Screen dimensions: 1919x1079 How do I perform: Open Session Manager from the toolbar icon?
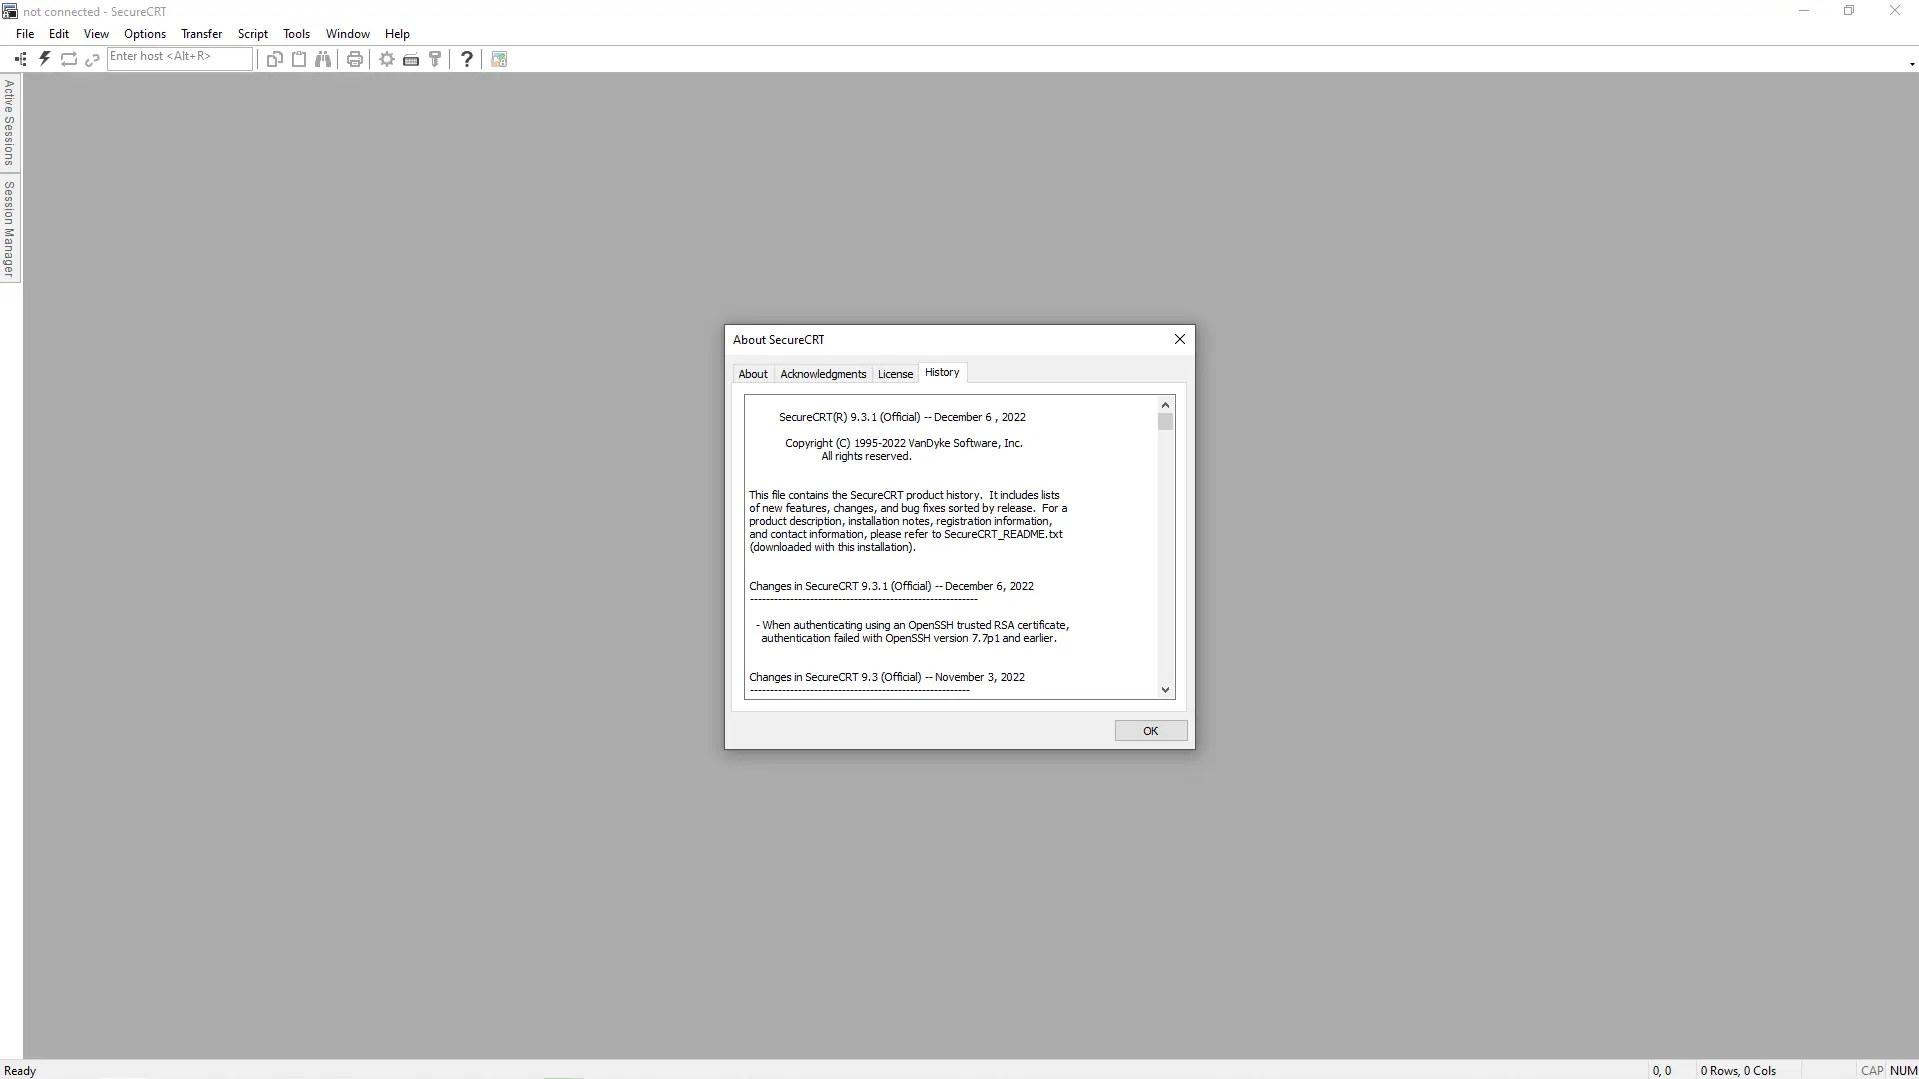click(x=20, y=59)
